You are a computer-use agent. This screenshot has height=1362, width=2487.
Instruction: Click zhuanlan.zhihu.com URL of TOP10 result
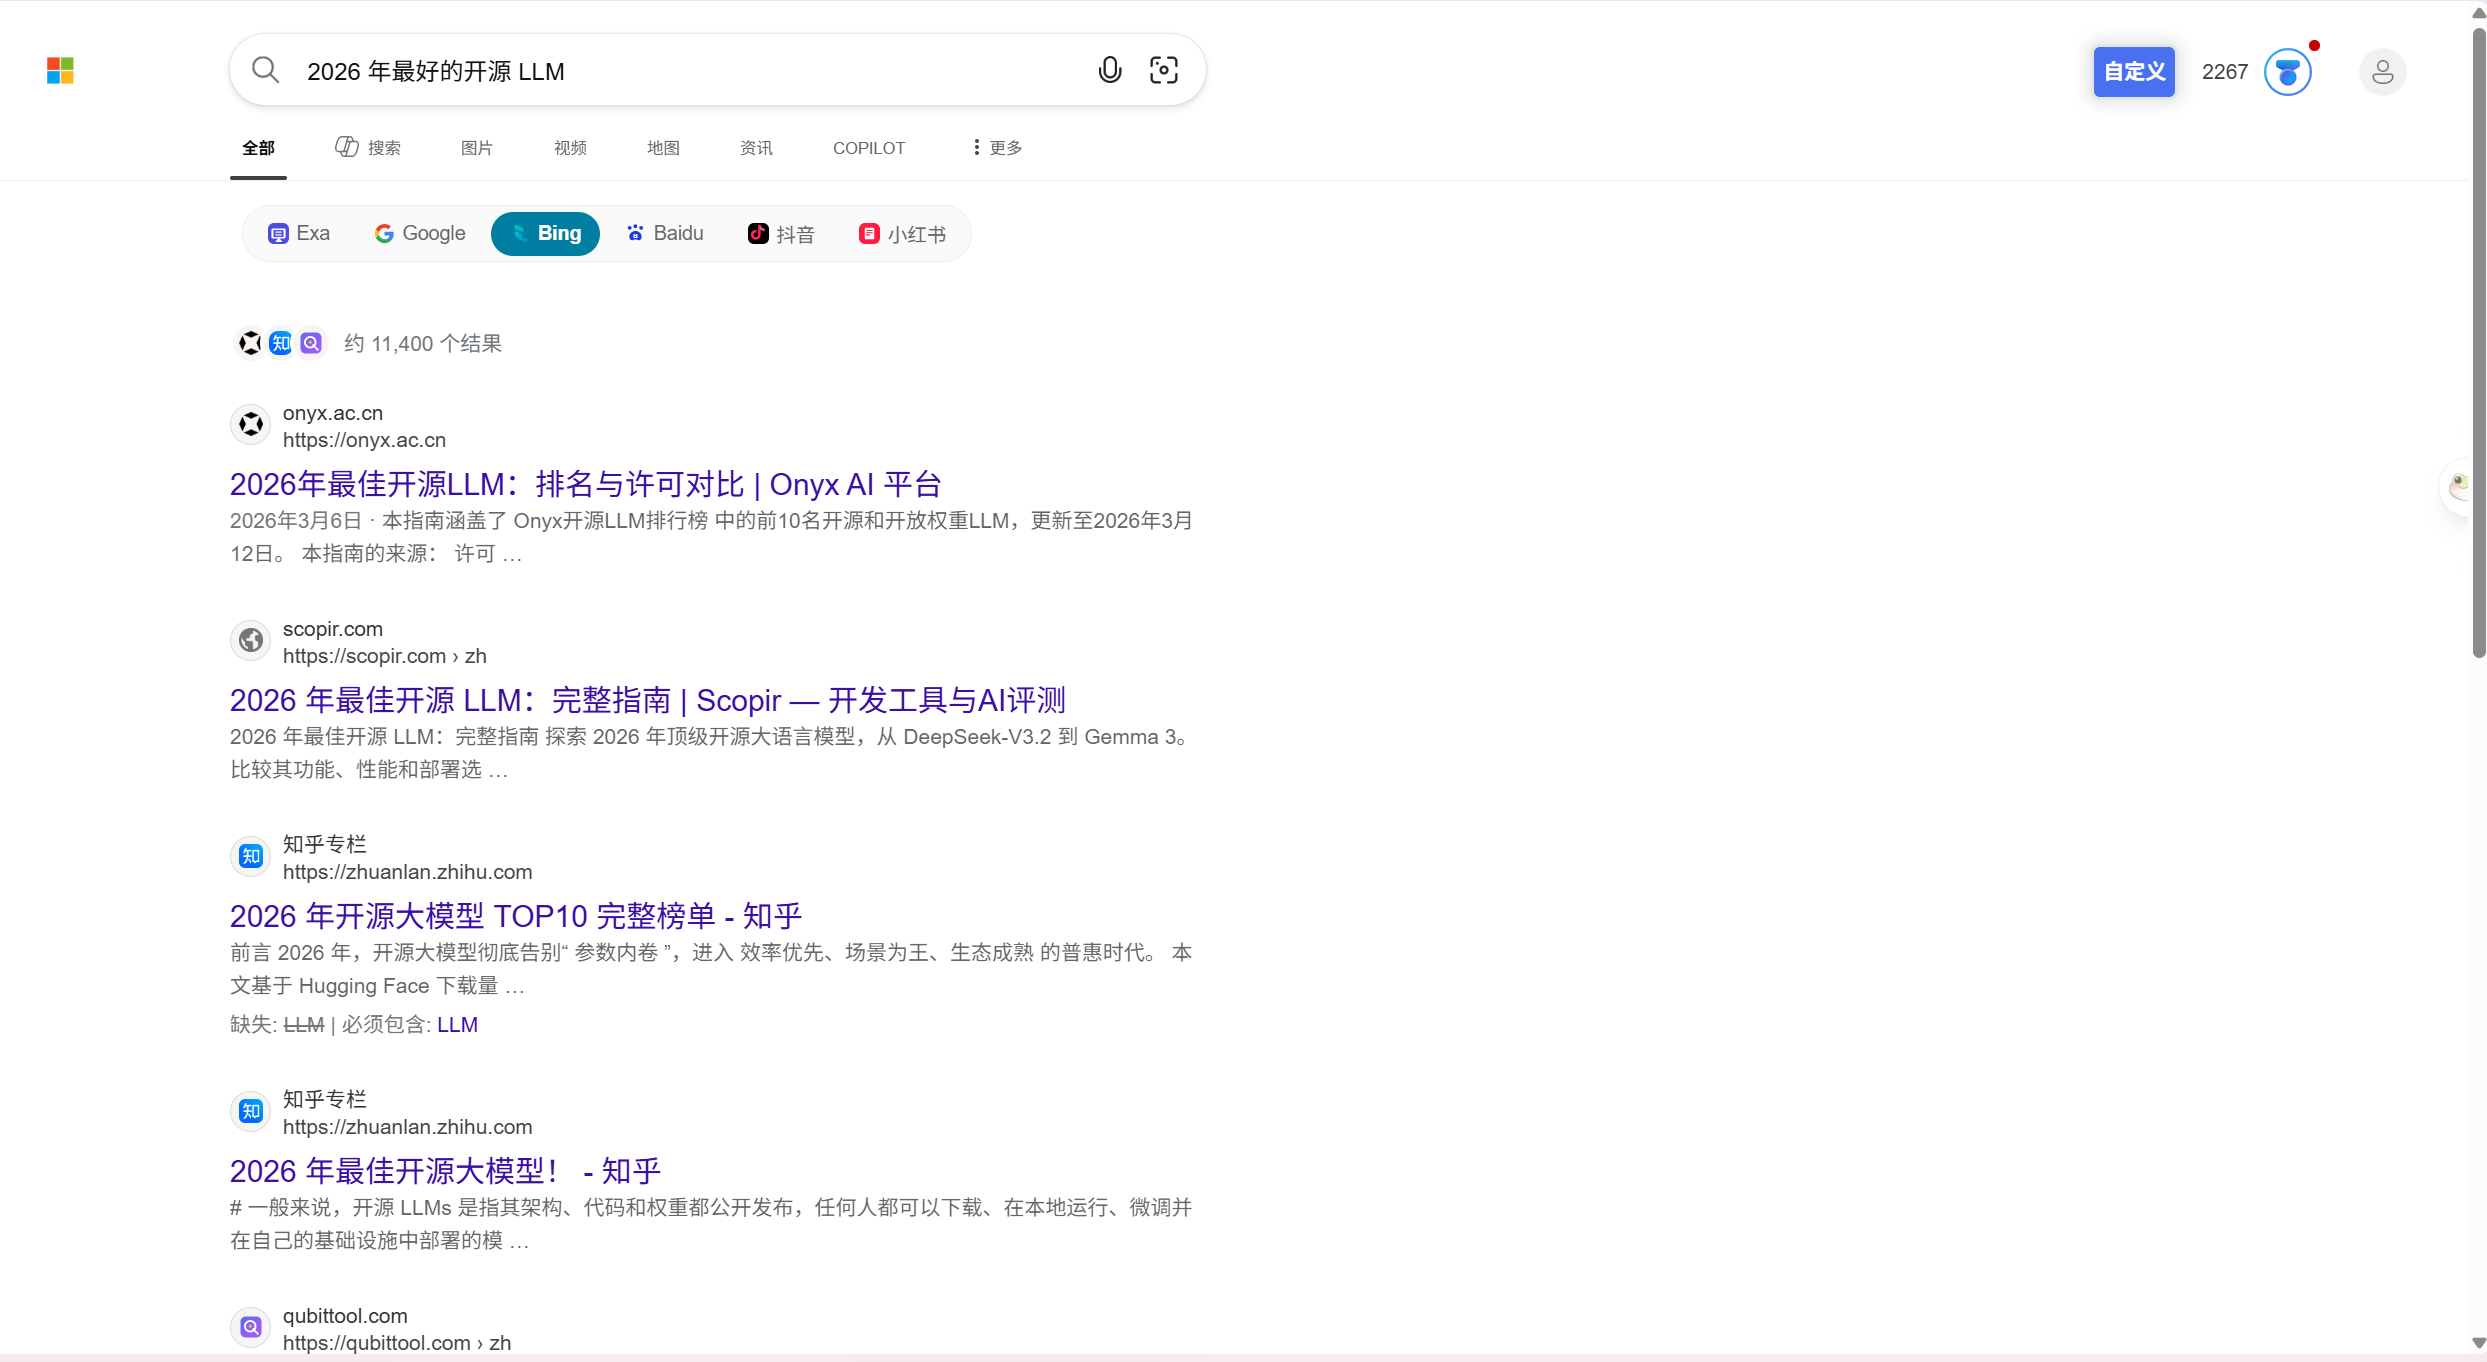click(407, 873)
